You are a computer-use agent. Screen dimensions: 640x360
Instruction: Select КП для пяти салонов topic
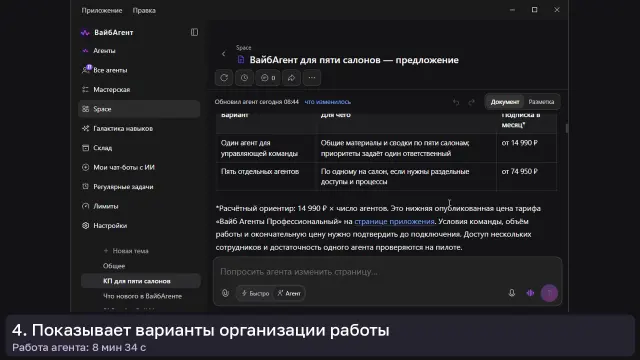coord(140,281)
